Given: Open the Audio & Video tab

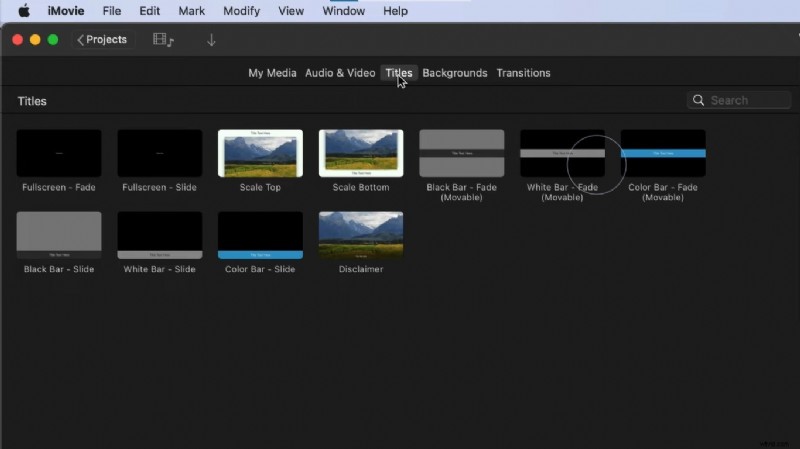Looking at the screenshot, I should click(340, 73).
